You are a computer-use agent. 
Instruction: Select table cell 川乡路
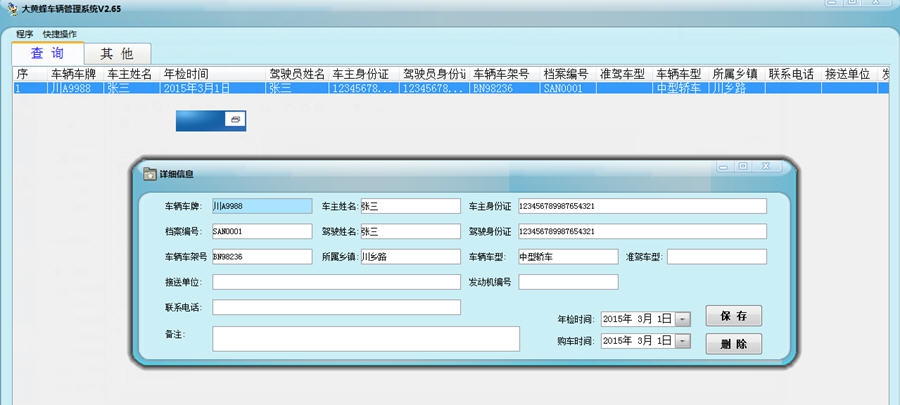tap(736, 88)
